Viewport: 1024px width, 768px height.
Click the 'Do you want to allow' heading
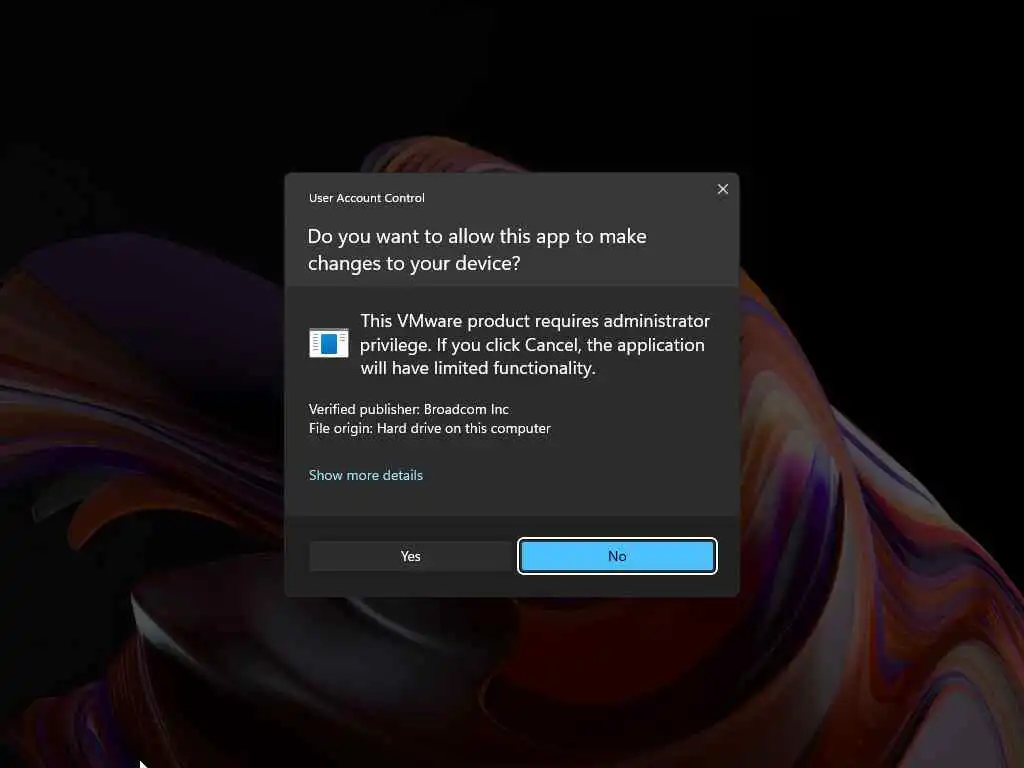tap(477, 249)
